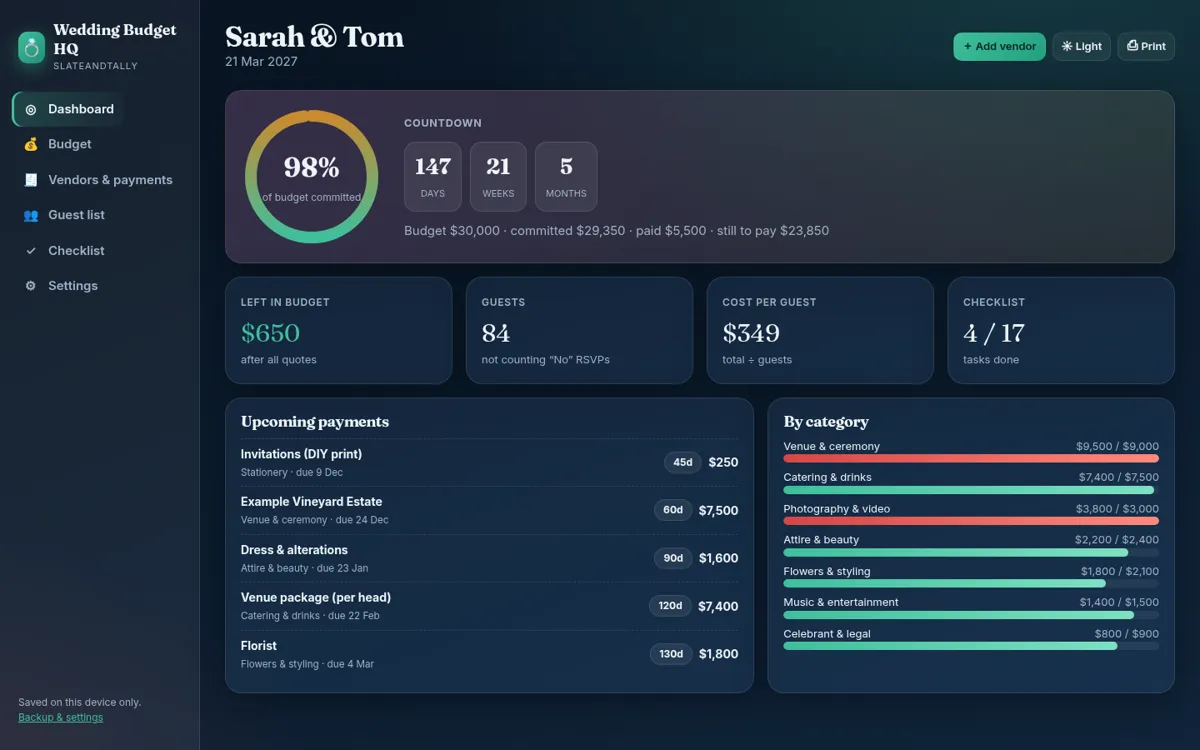Click the Venue & ceremony progress bar

971,459
